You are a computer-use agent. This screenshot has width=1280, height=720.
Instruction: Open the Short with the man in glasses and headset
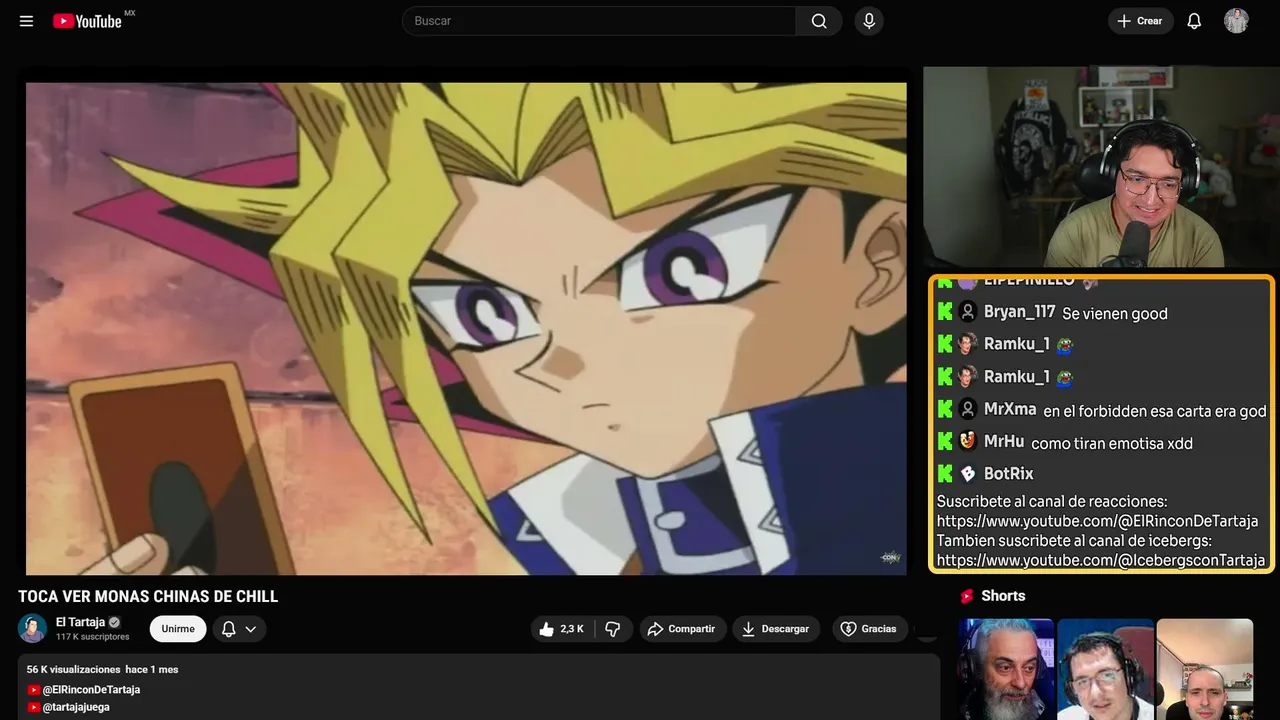[x=1105, y=669]
